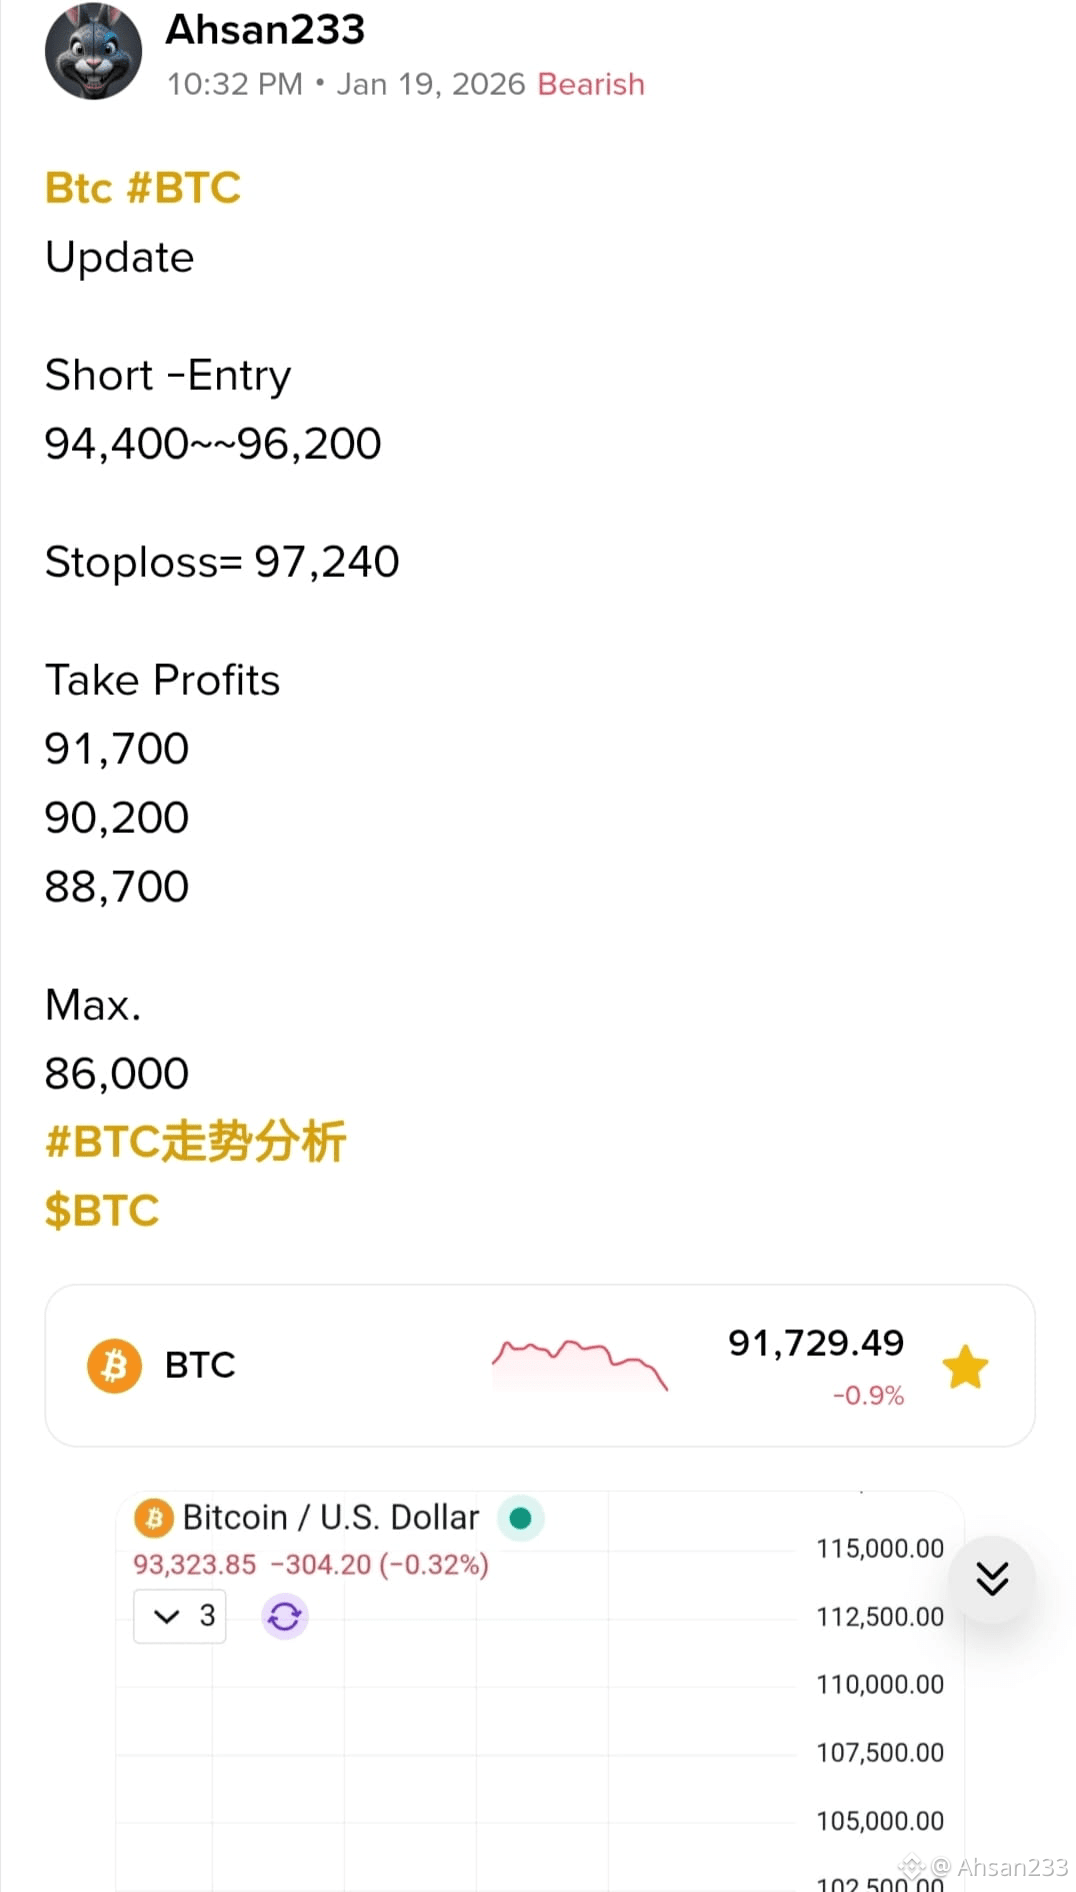Viewport: 1076px width, 1892px height.
Task: Open the #BTC hashtag link
Action: click(x=184, y=188)
